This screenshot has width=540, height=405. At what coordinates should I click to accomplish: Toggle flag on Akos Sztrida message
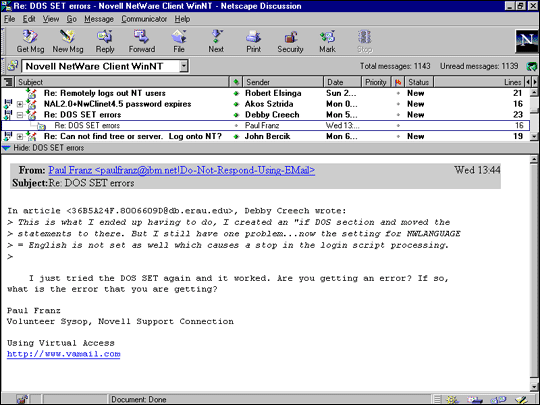pos(398,104)
